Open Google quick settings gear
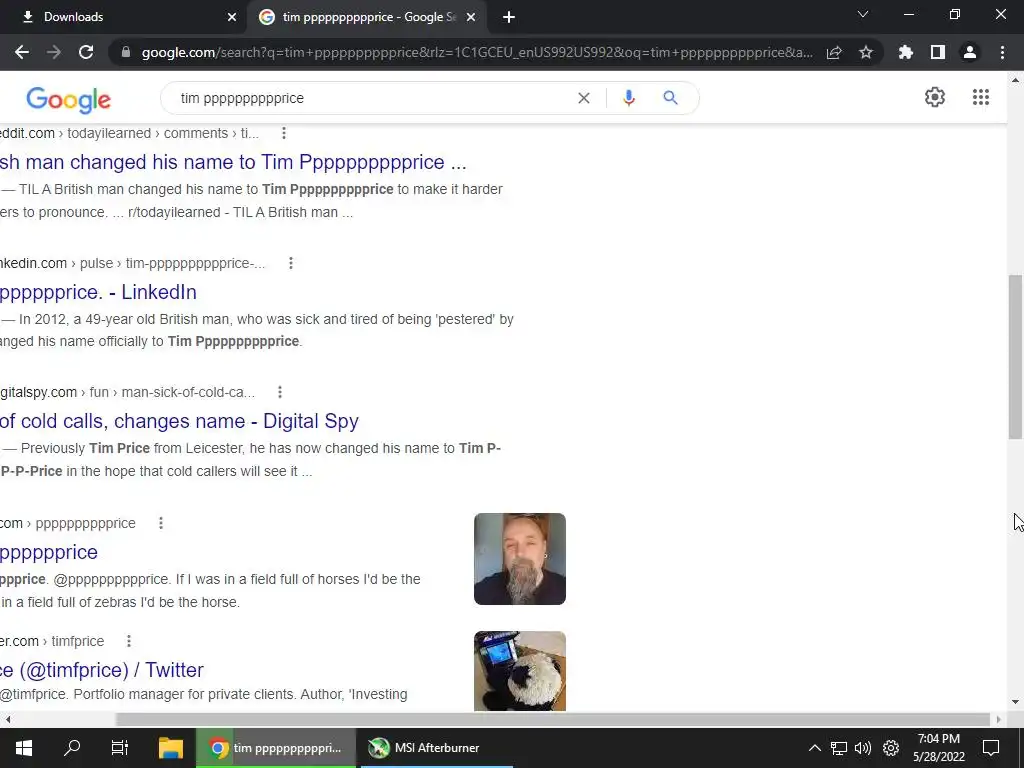Screen dimensions: 1024x768 coord(935,97)
